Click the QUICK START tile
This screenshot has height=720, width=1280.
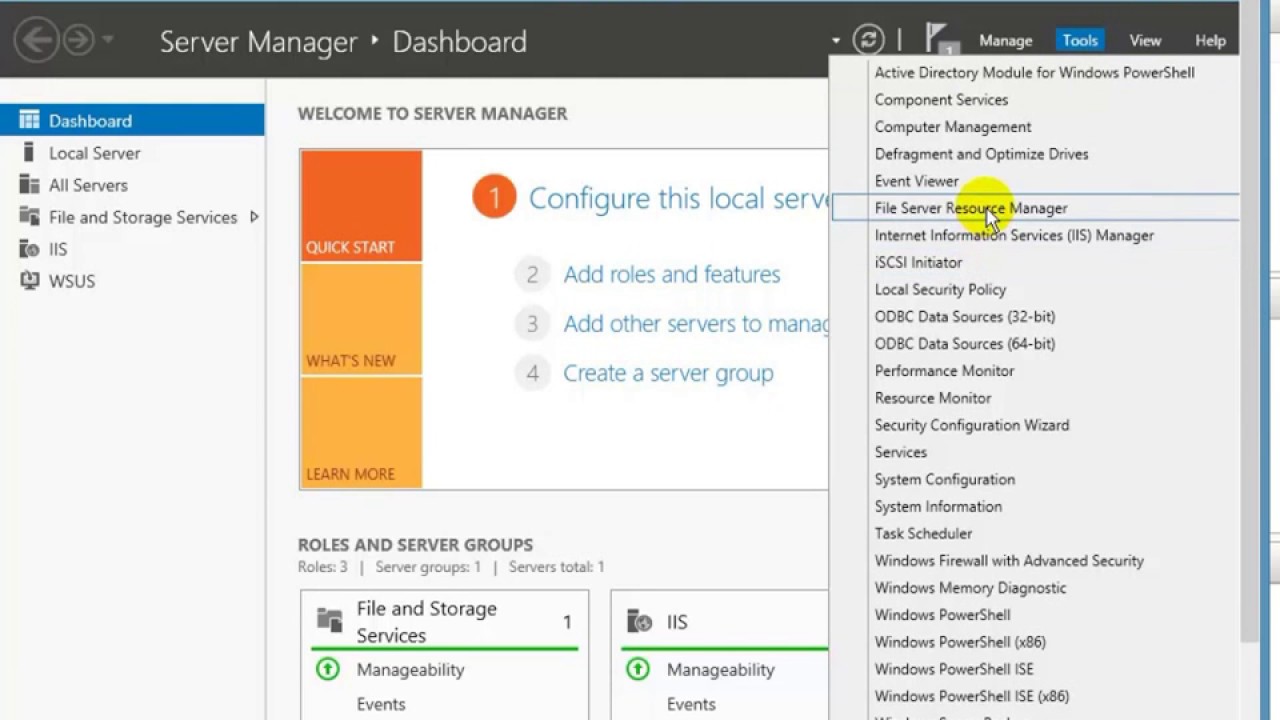(x=361, y=206)
